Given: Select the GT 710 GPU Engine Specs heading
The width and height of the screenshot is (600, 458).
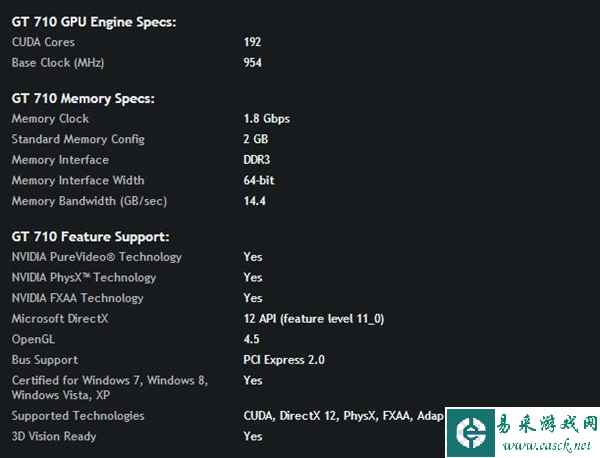Looking at the screenshot, I should pos(94,22).
